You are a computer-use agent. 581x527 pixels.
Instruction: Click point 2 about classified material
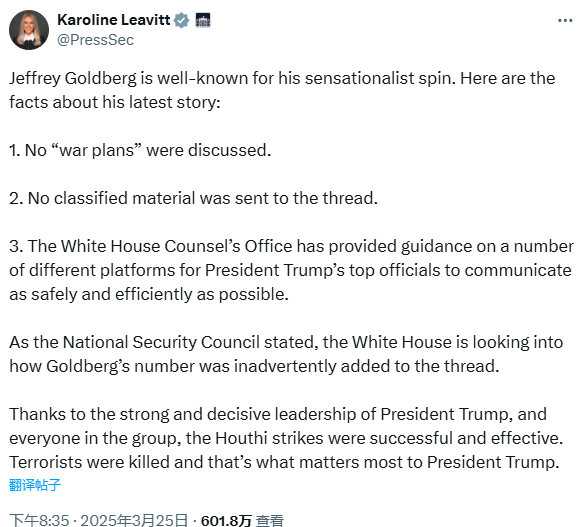click(x=193, y=198)
